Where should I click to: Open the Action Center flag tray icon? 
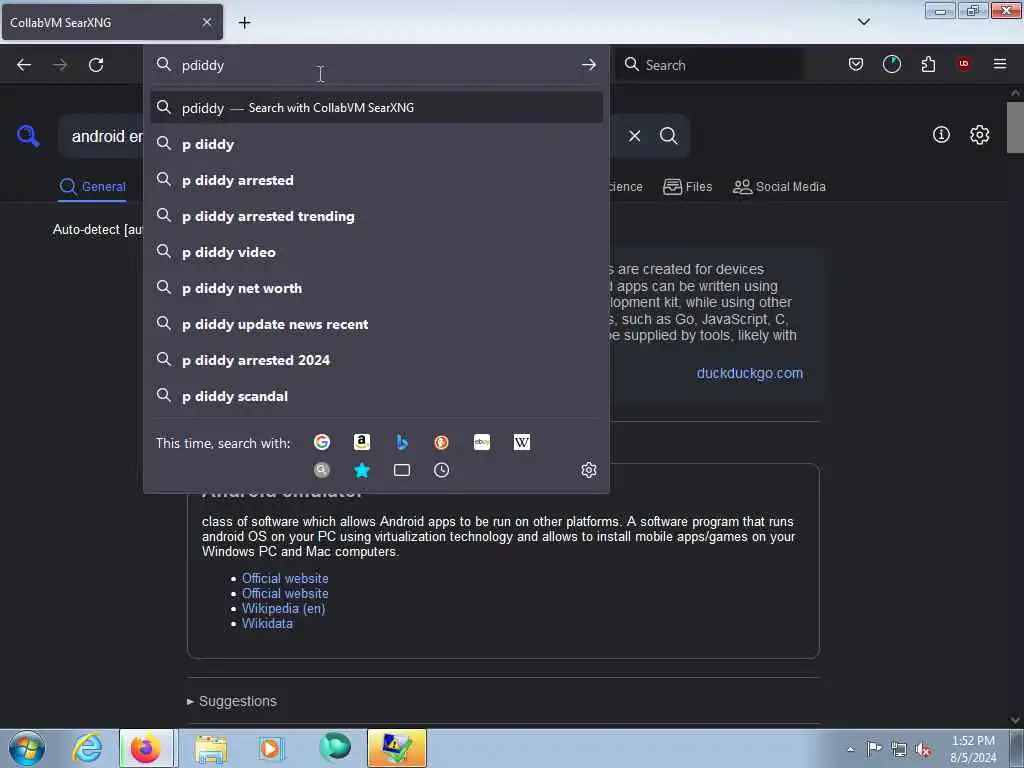(x=874, y=748)
